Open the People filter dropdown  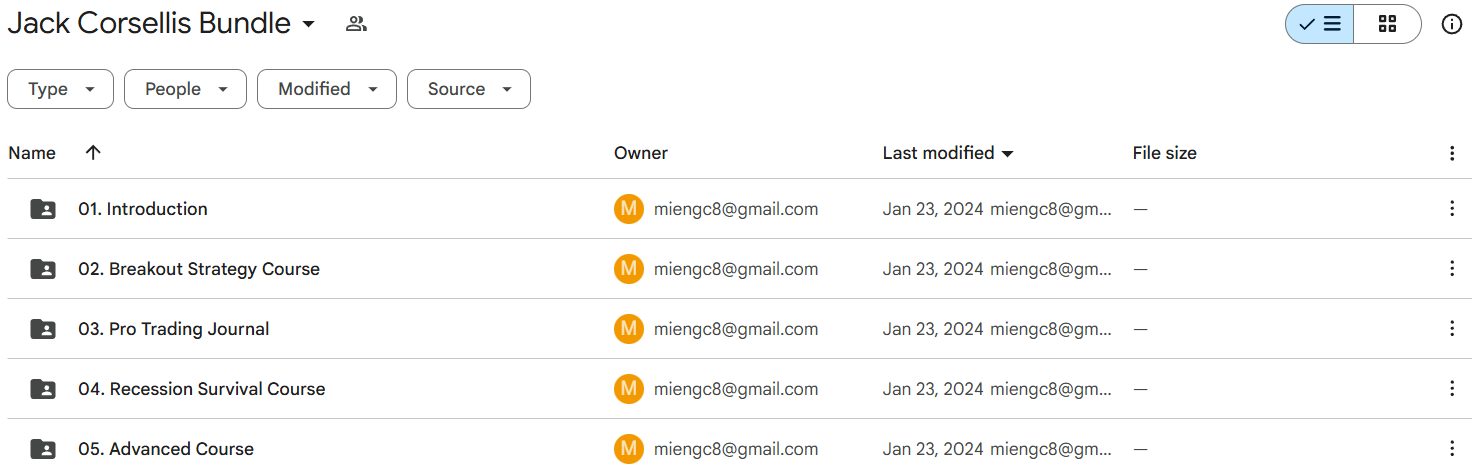pos(185,89)
